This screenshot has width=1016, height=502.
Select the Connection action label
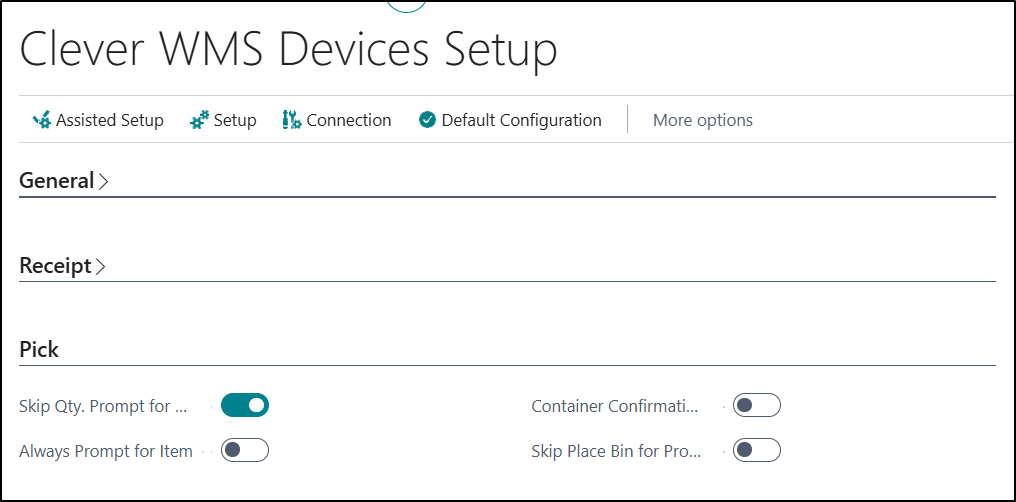pyautogui.click(x=348, y=120)
